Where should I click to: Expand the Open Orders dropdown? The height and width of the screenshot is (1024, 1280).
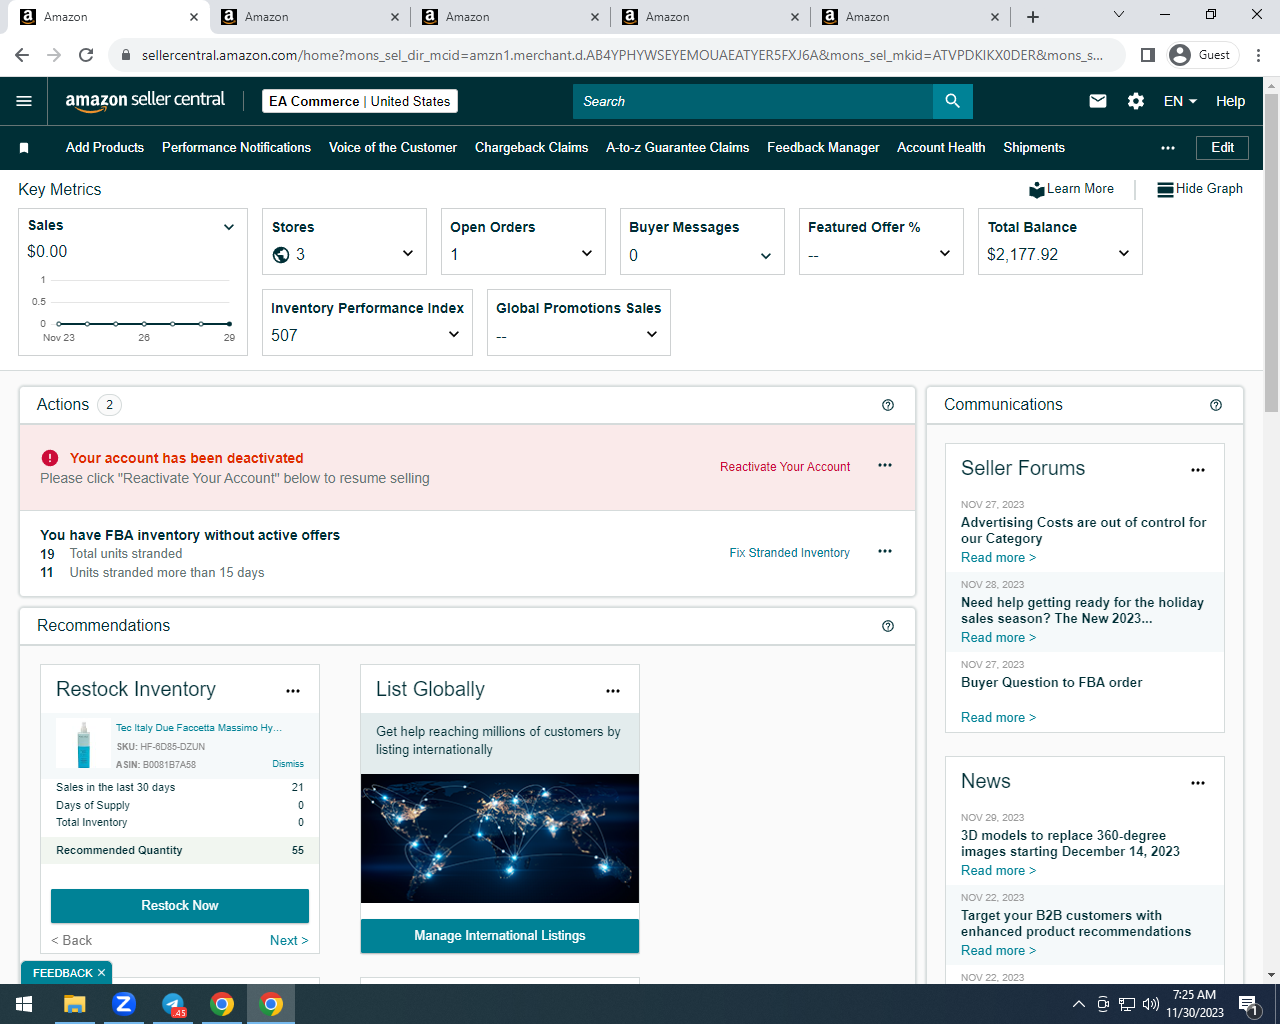(x=587, y=254)
